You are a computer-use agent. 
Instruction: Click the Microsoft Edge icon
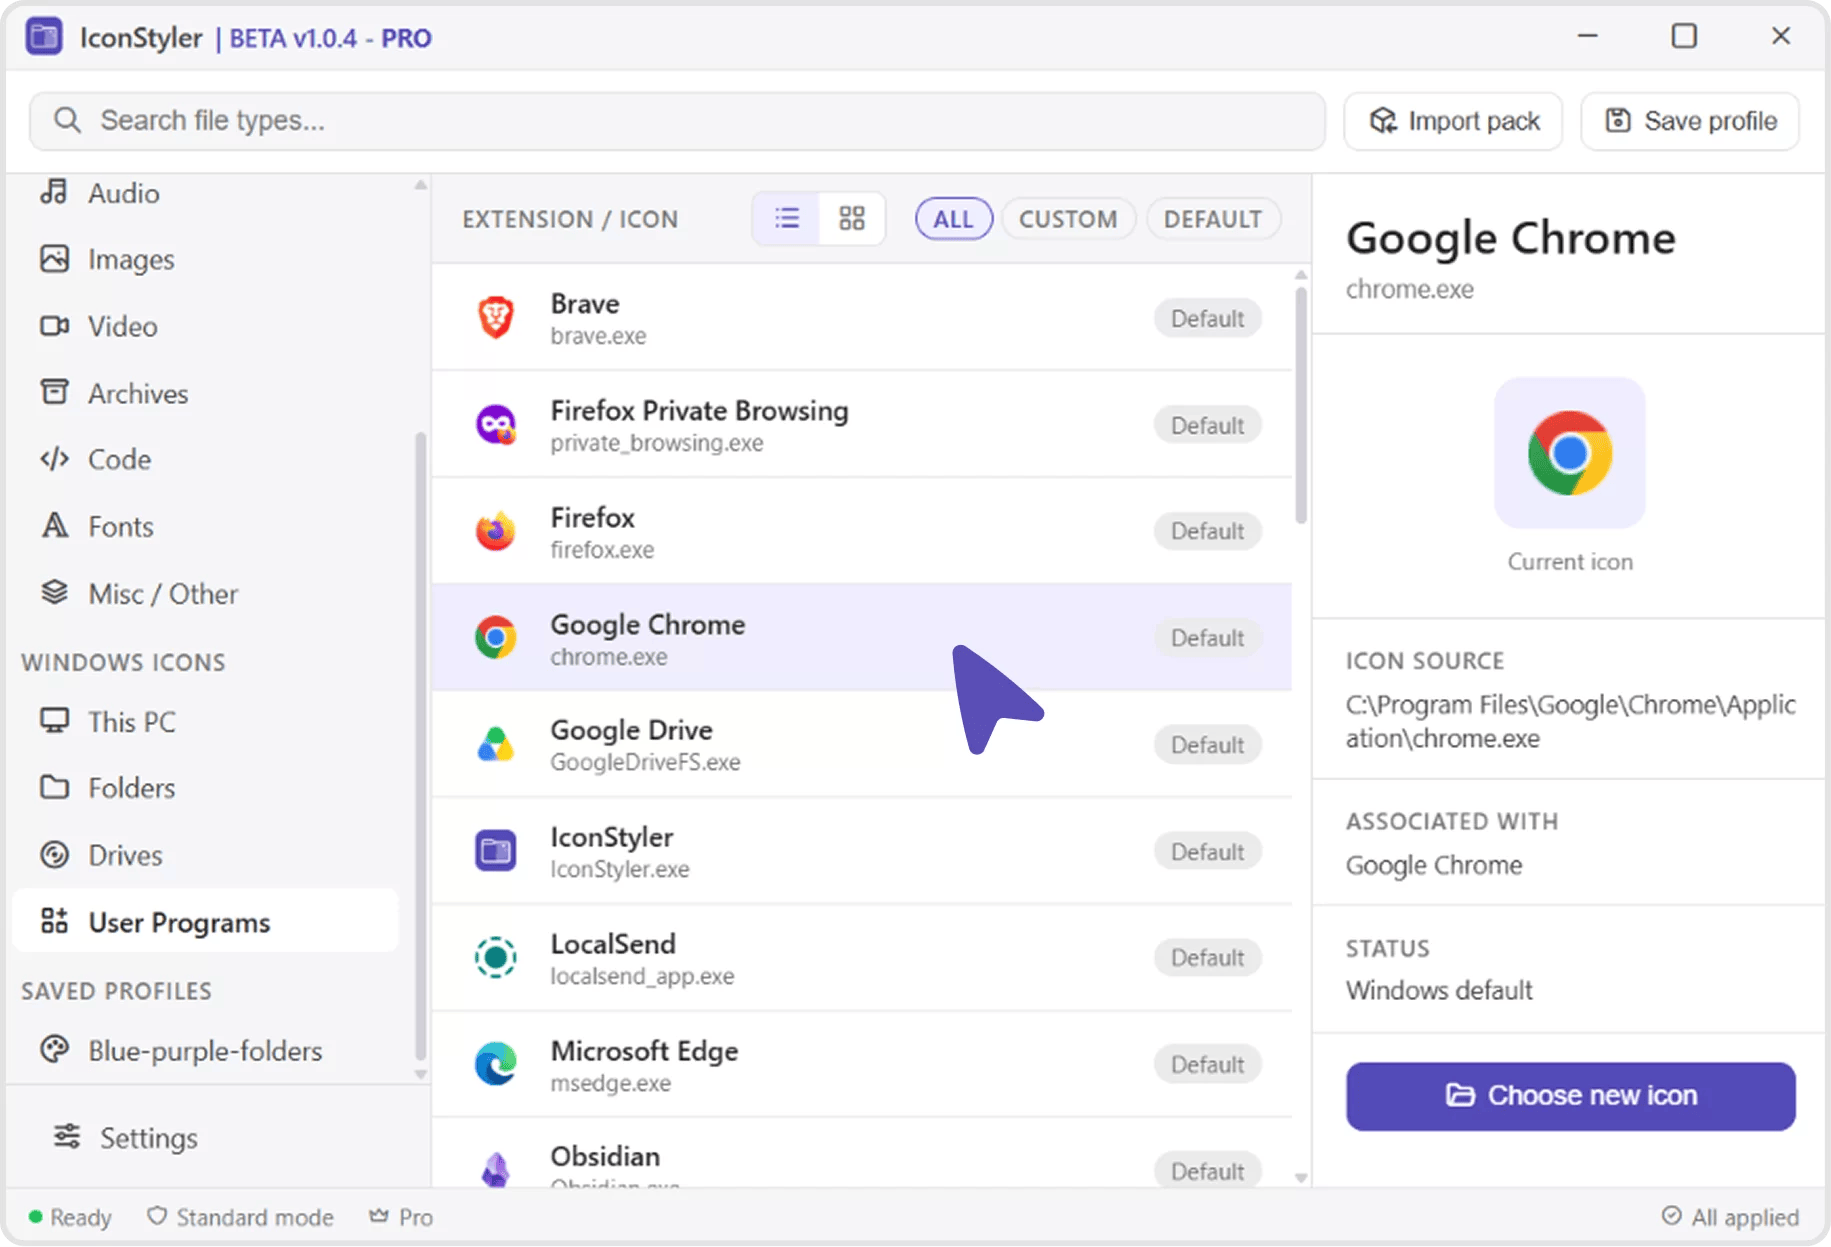tap(495, 1064)
